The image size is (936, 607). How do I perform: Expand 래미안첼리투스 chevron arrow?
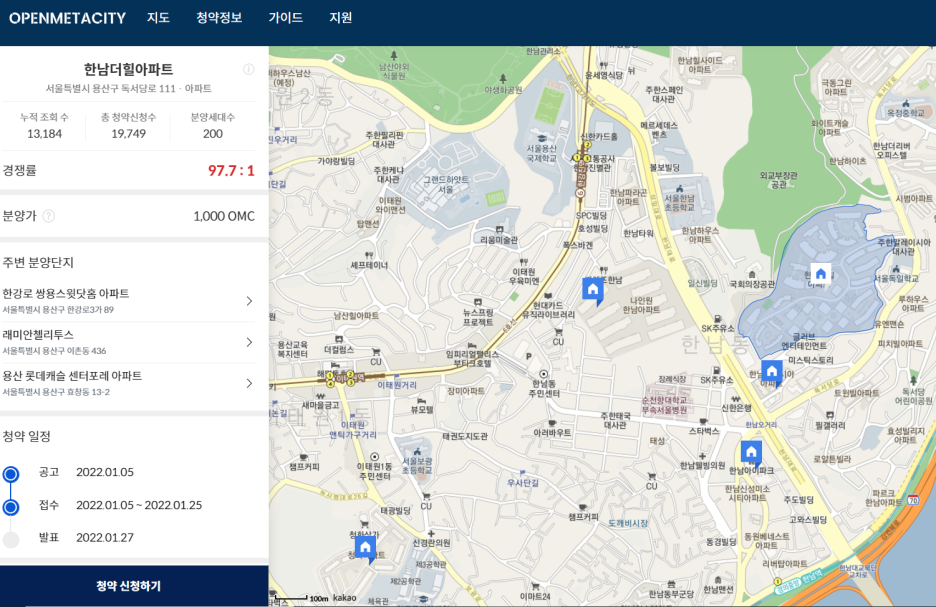250,342
